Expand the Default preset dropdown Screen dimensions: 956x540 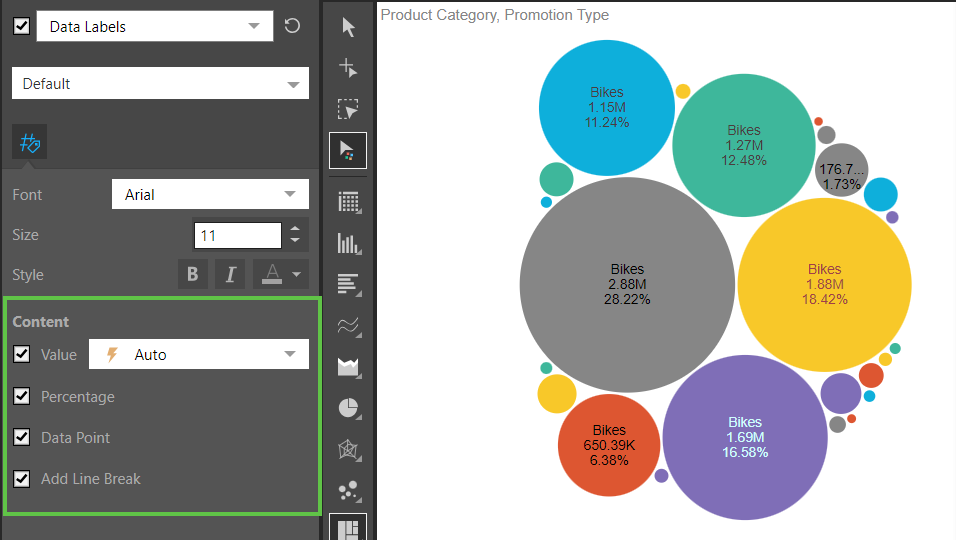click(160, 84)
